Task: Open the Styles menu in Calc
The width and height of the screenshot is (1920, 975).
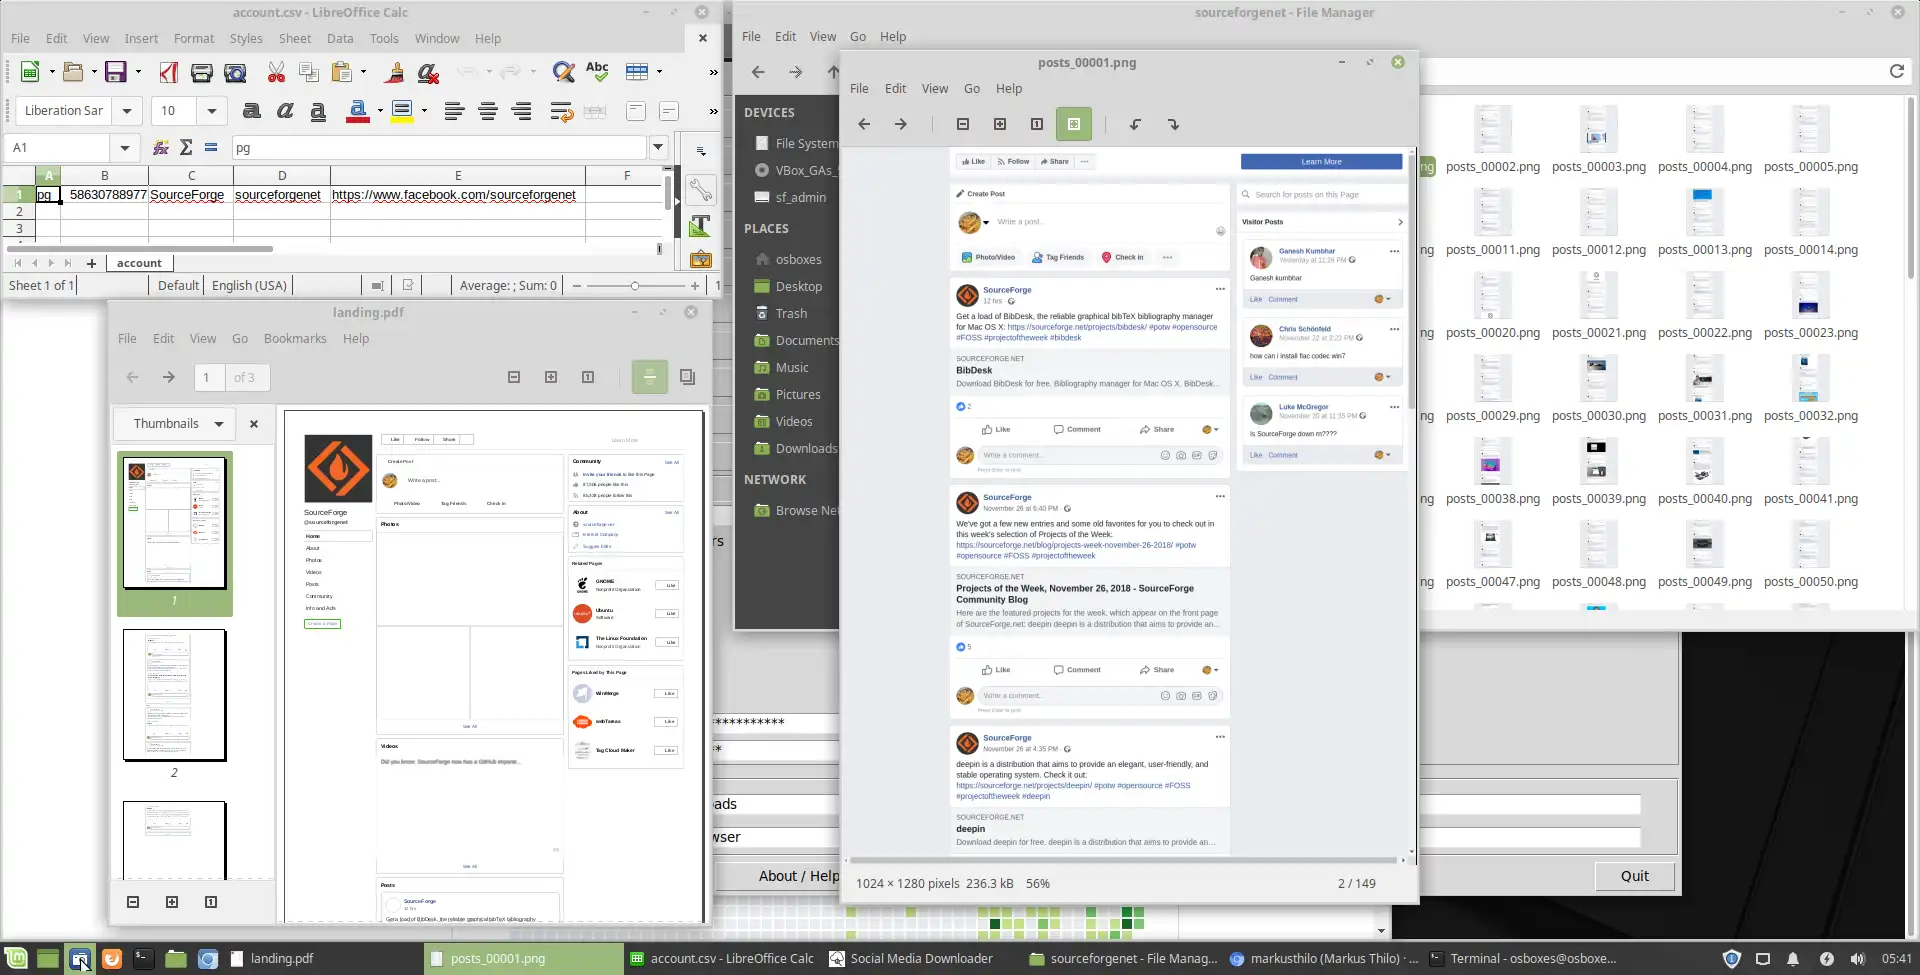Action: (x=246, y=39)
